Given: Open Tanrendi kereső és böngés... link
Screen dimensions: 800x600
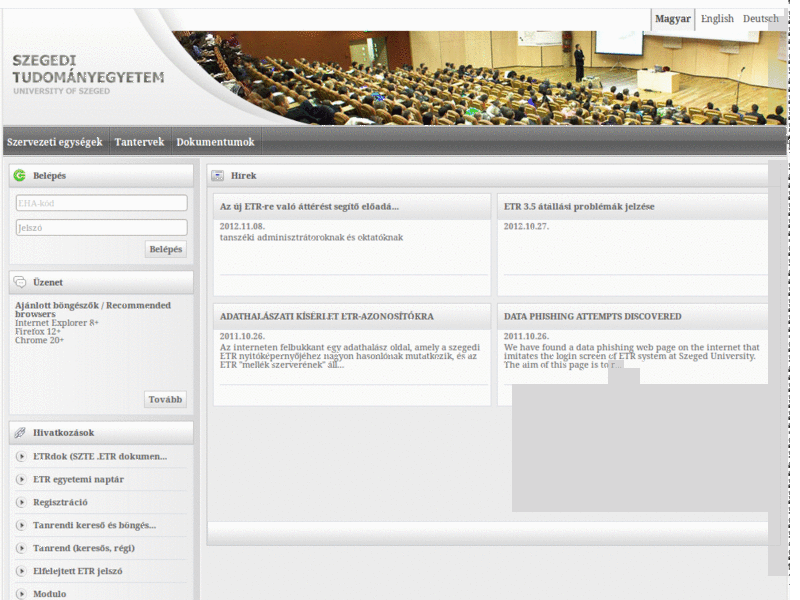Looking at the screenshot, I should (x=94, y=526).
